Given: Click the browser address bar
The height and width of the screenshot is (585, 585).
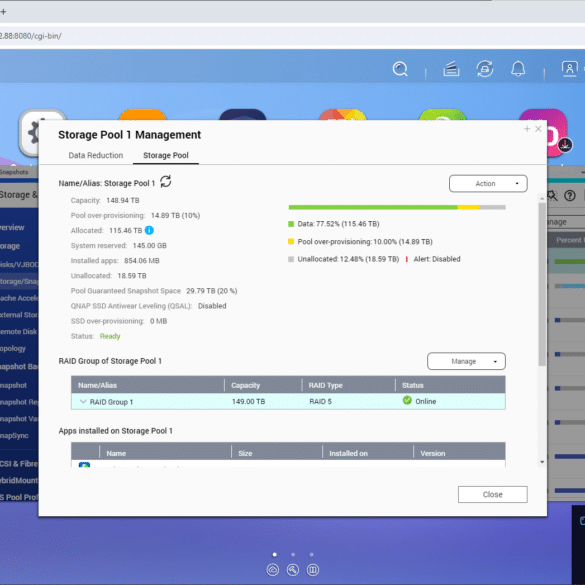Looking at the screenshot, I should coord(292,36).
